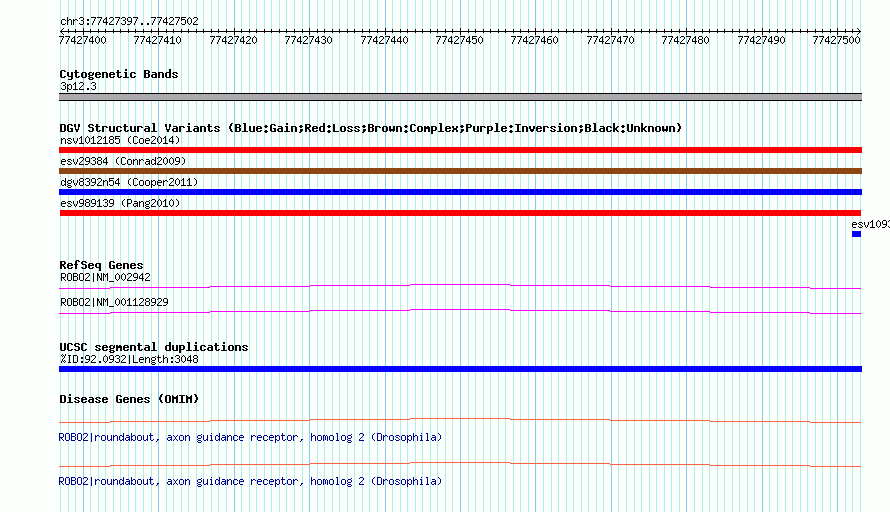This screenshot has width=890, height=512.
Task: Open variant nsv1012185 (Coe2014) label
Action: click(120, 140)
